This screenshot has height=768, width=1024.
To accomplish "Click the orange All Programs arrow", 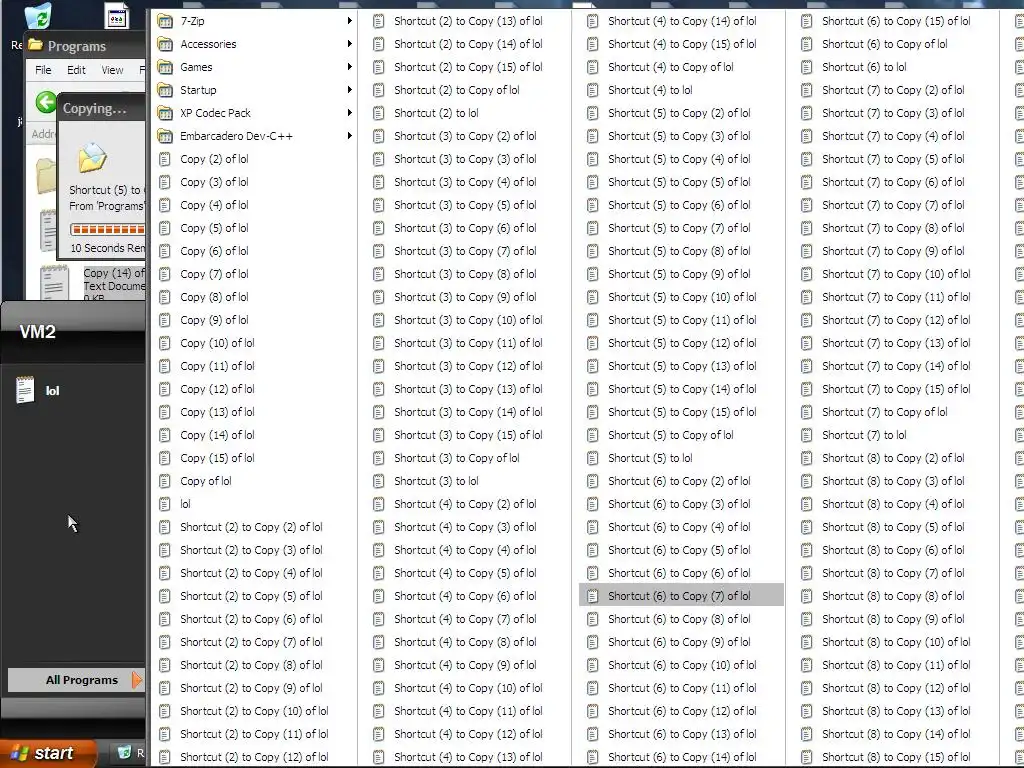I will (136, 680).
